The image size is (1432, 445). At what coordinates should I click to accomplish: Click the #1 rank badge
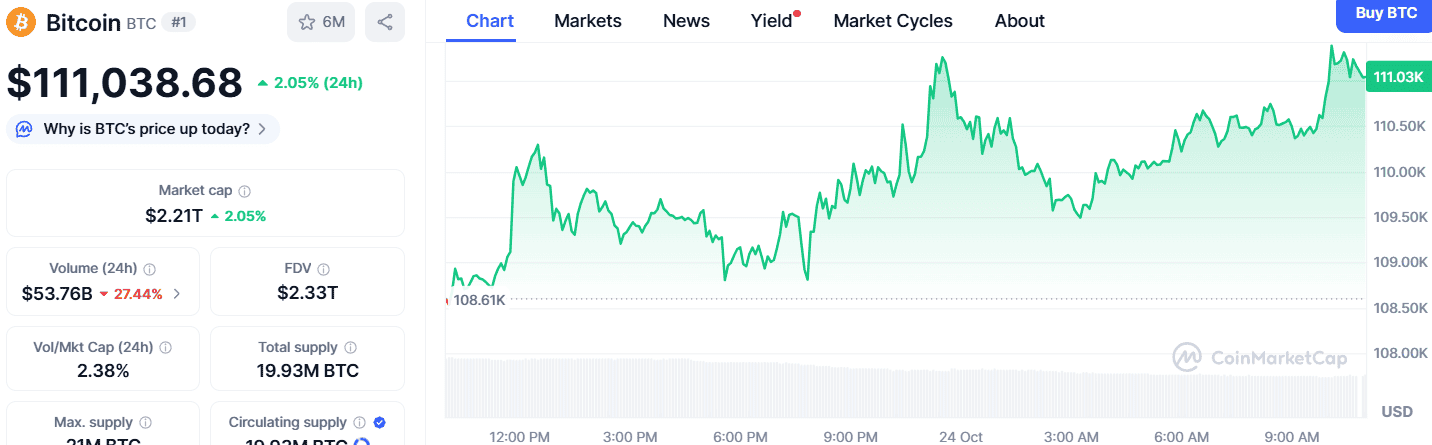pos(180,23)
